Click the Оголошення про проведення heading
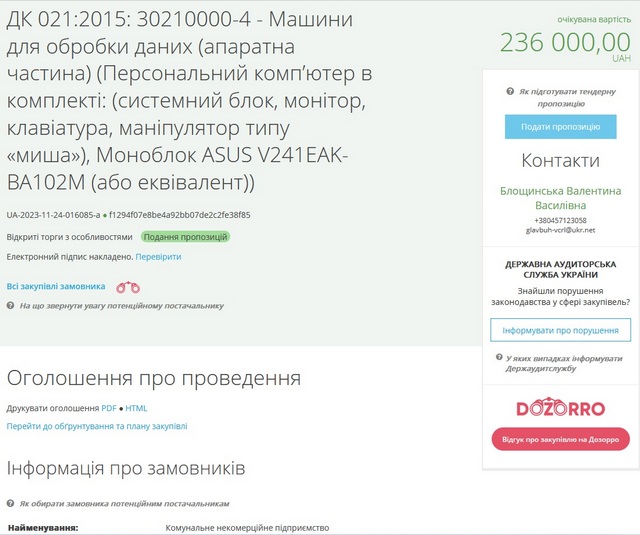This screenshot has width=640, height=535. click(x=154, y=378)
